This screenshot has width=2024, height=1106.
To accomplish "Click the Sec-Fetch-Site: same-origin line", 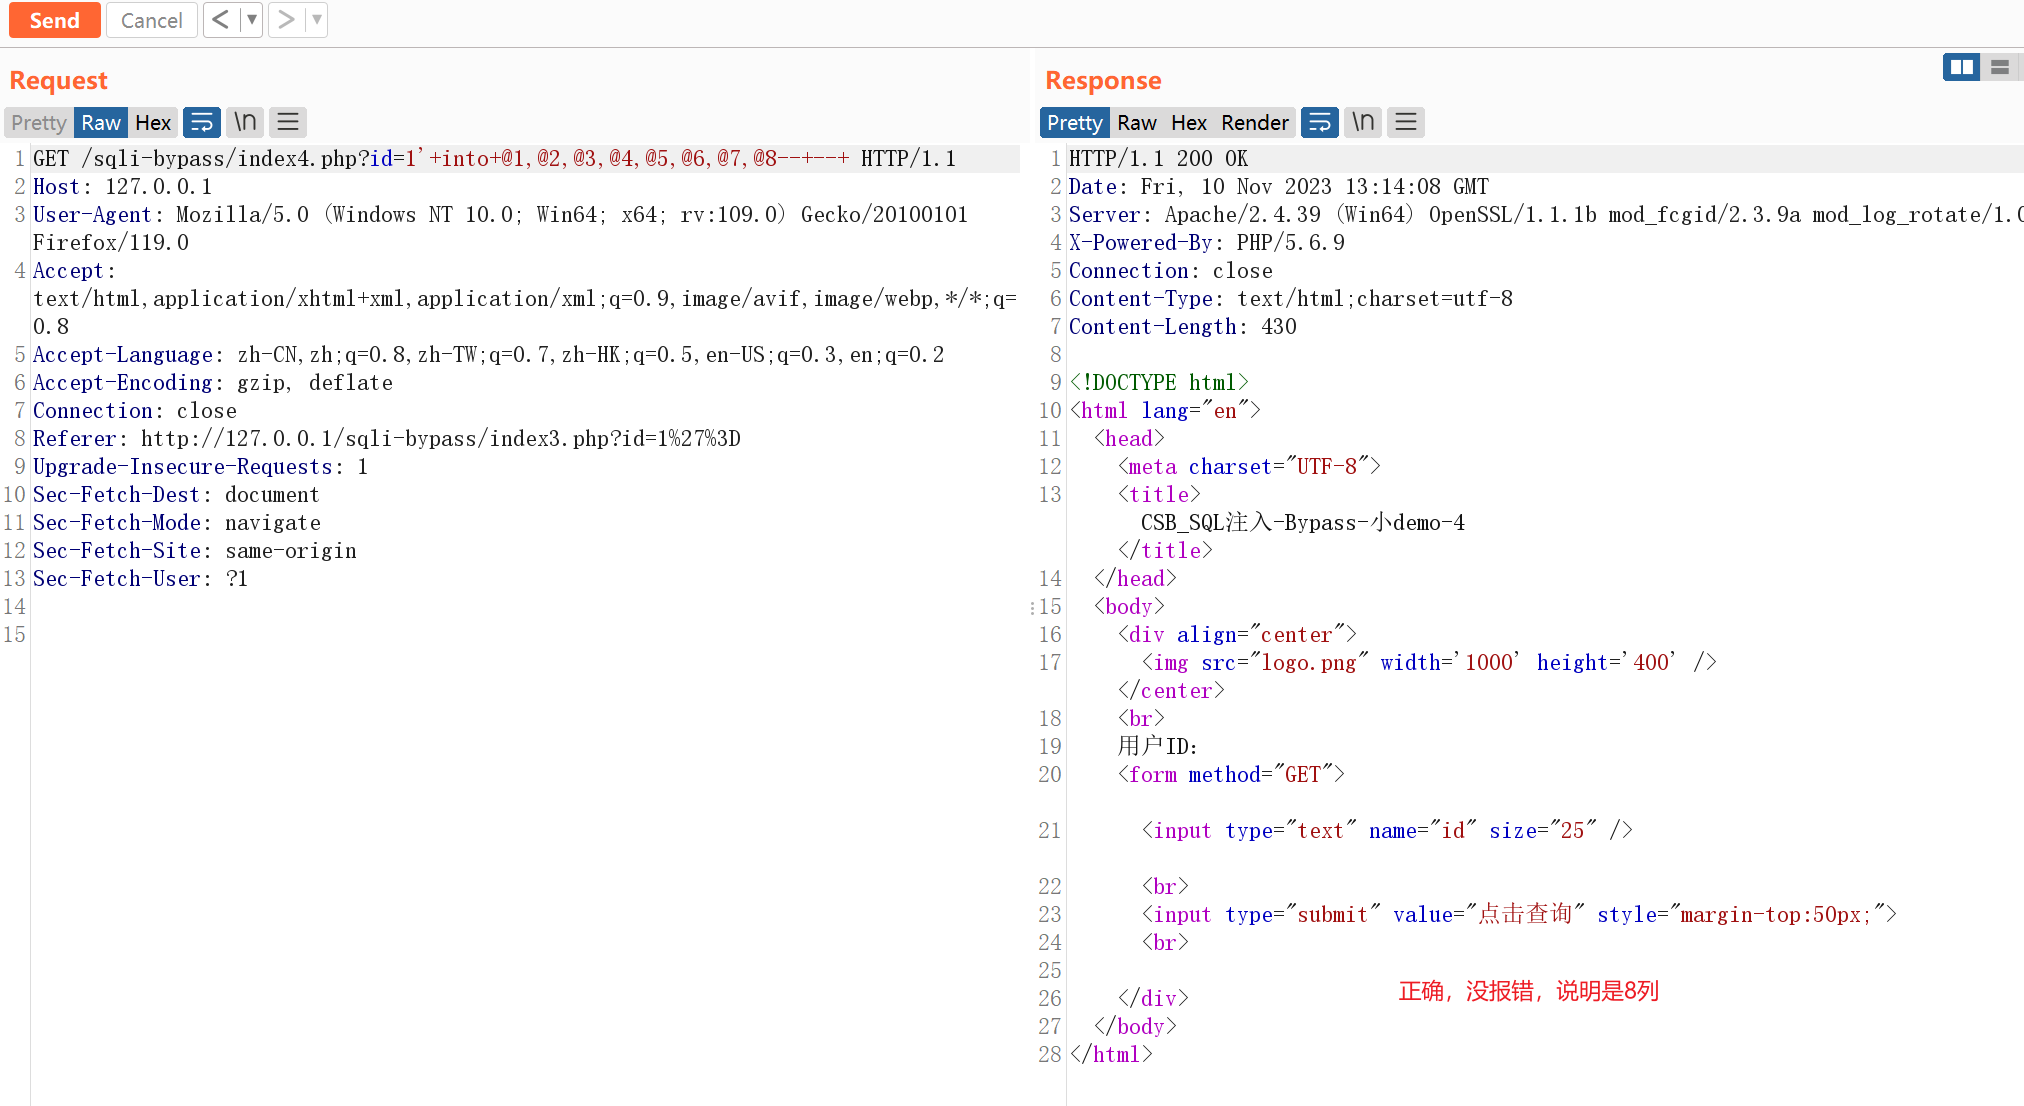I will [195, 550].
